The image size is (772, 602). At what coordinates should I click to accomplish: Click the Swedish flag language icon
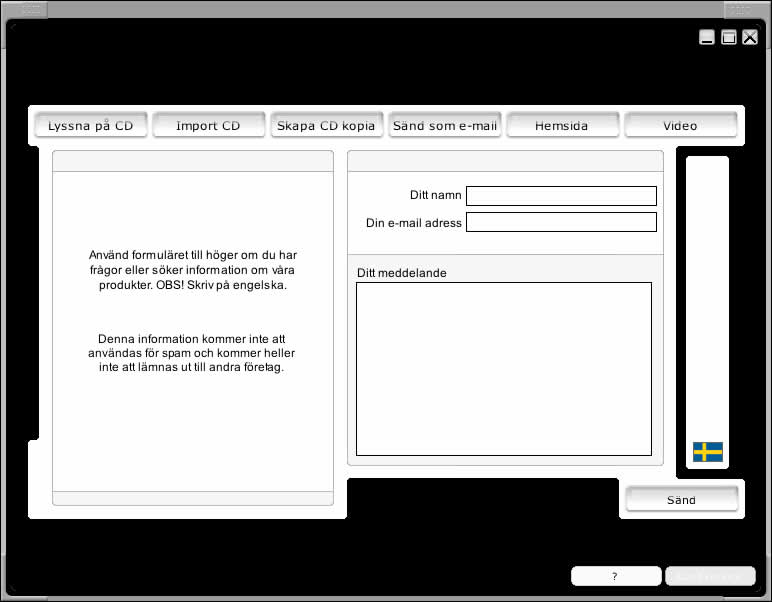[x=707, y=452]
